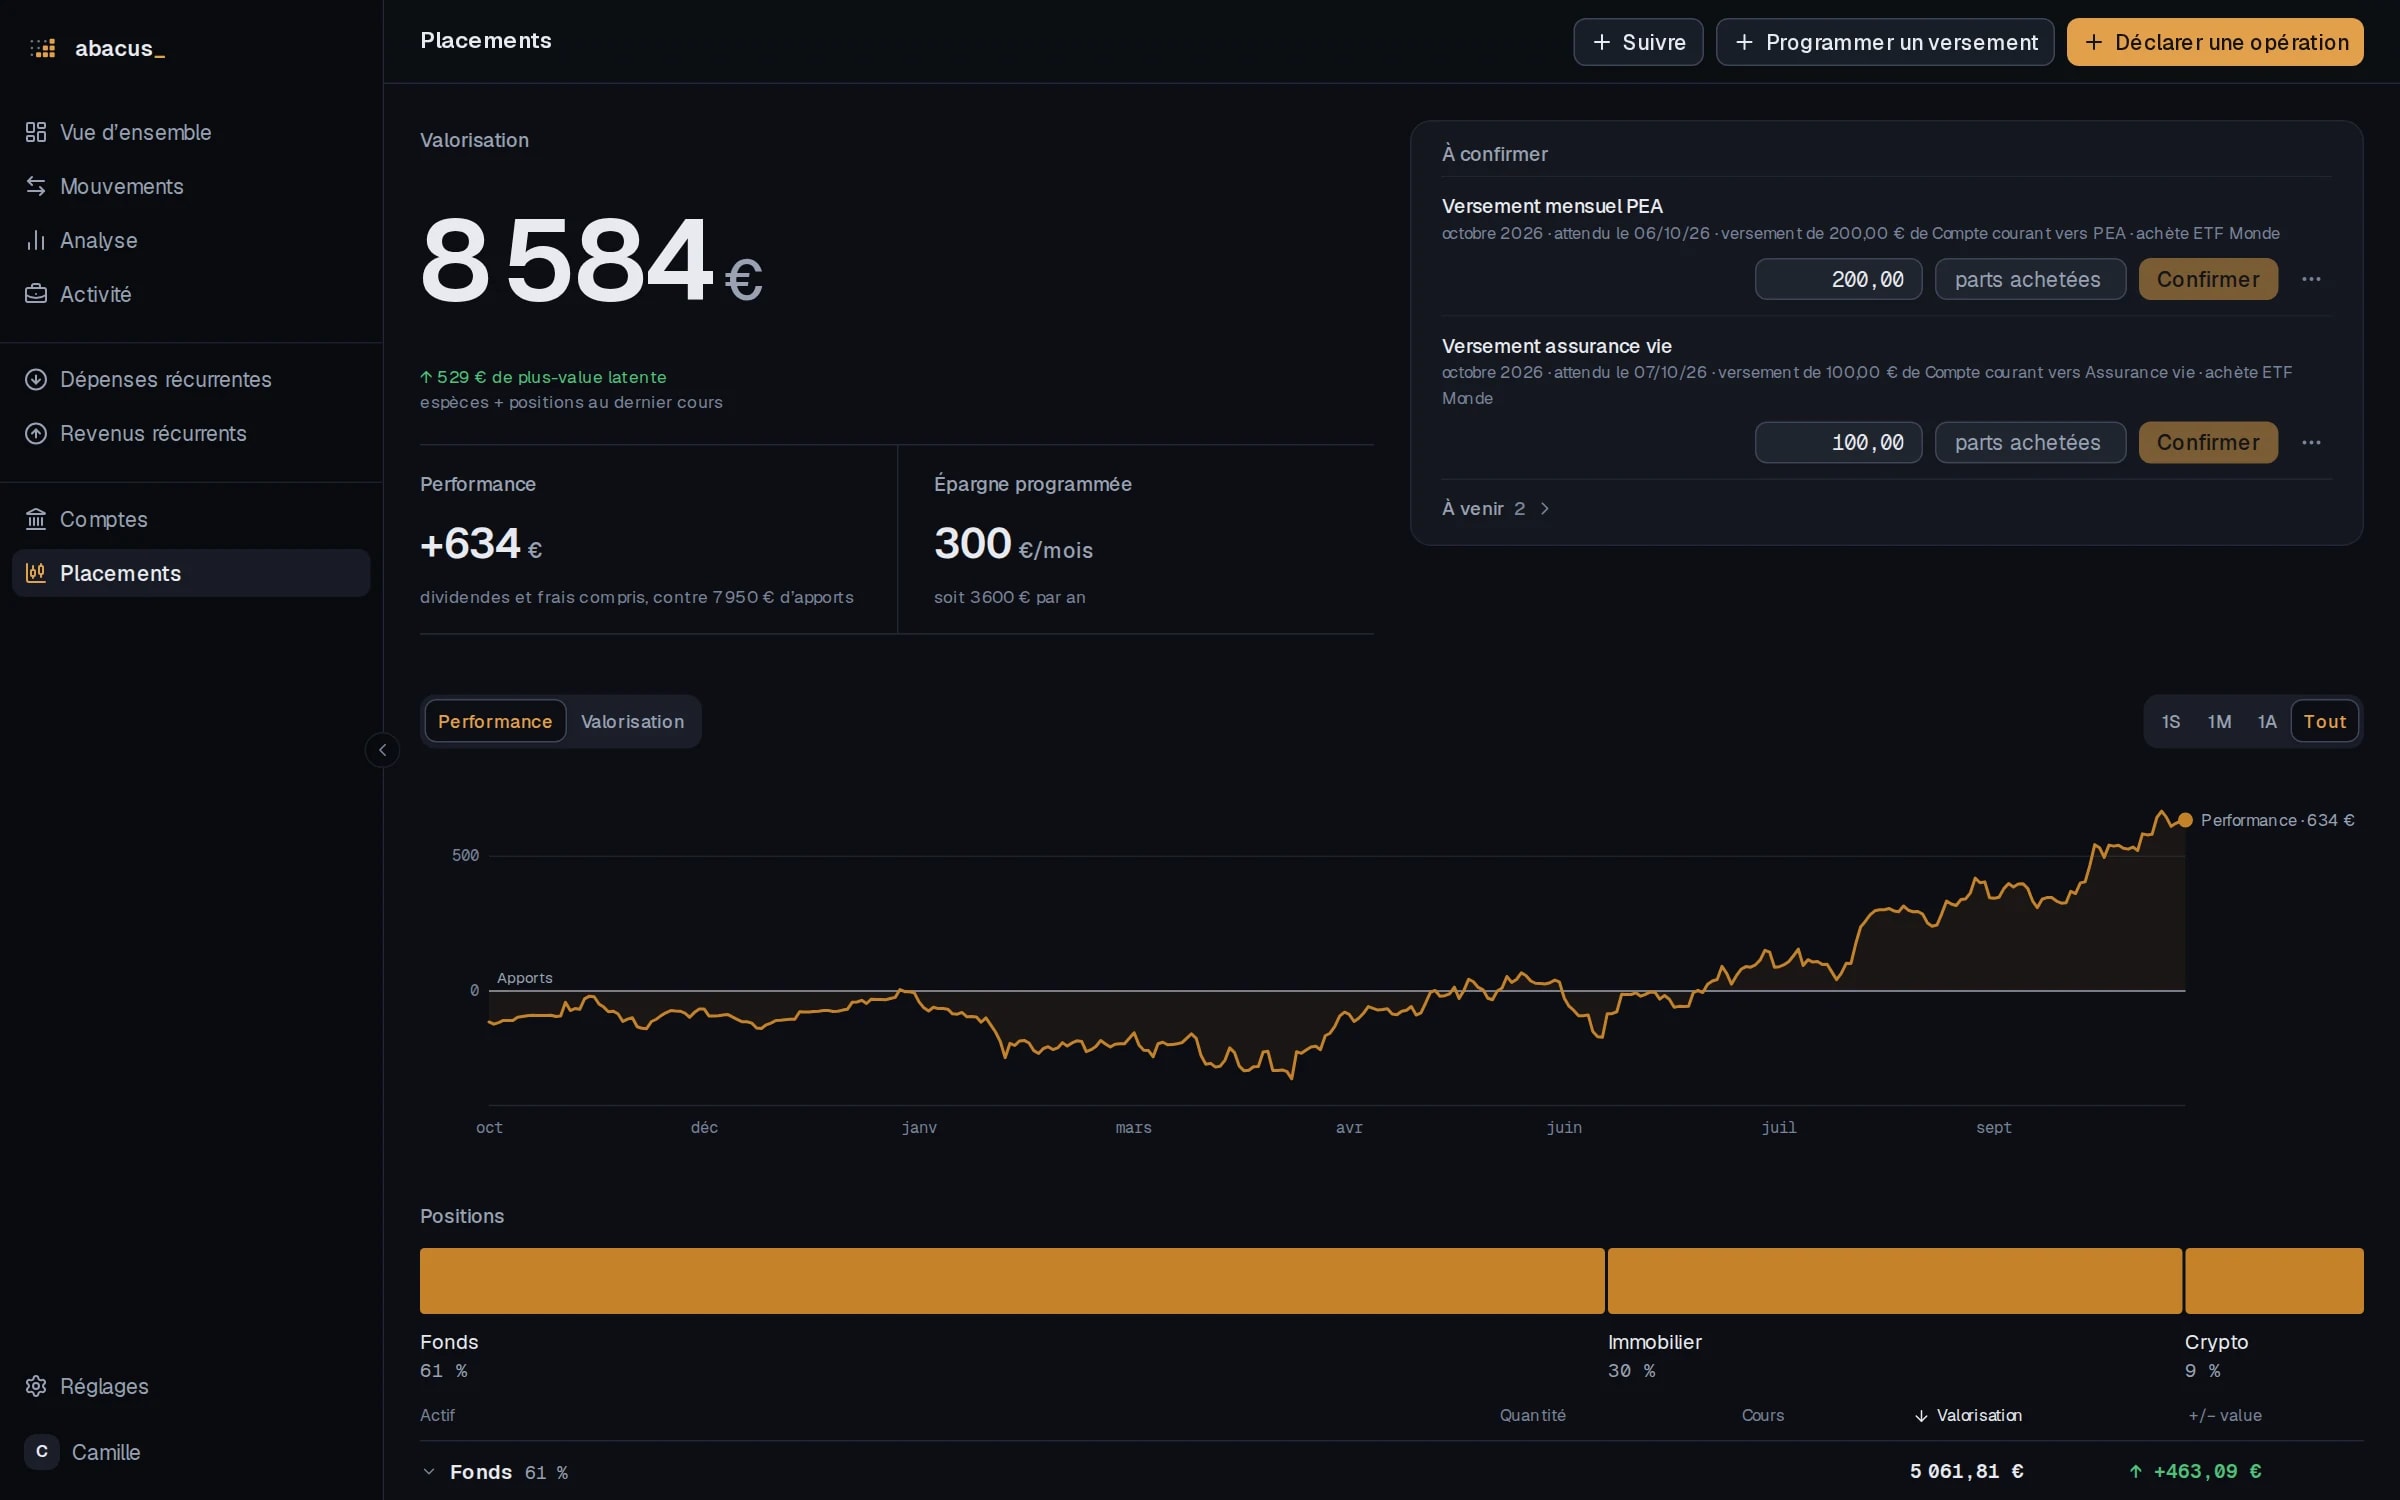Select the 1M time range
2400x1500 pixels.
click(x=2219, y=721)
